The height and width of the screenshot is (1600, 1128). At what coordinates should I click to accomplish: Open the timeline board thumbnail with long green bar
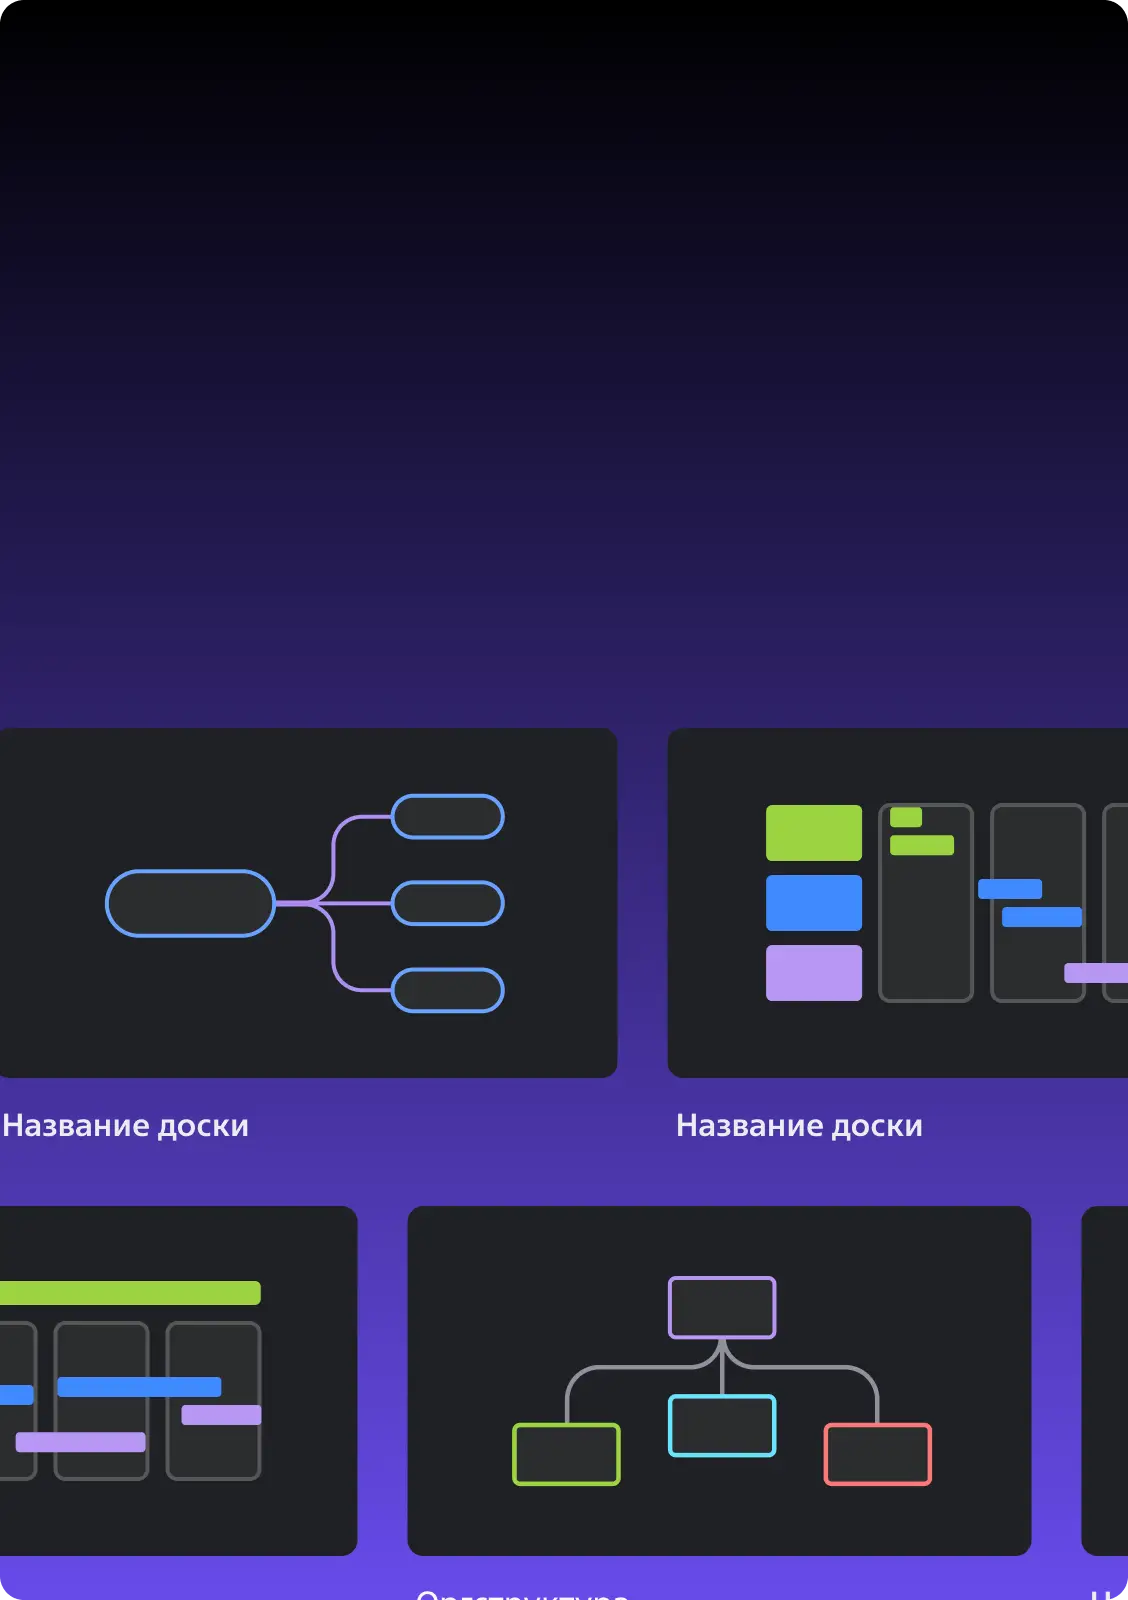coord(179,1381)
